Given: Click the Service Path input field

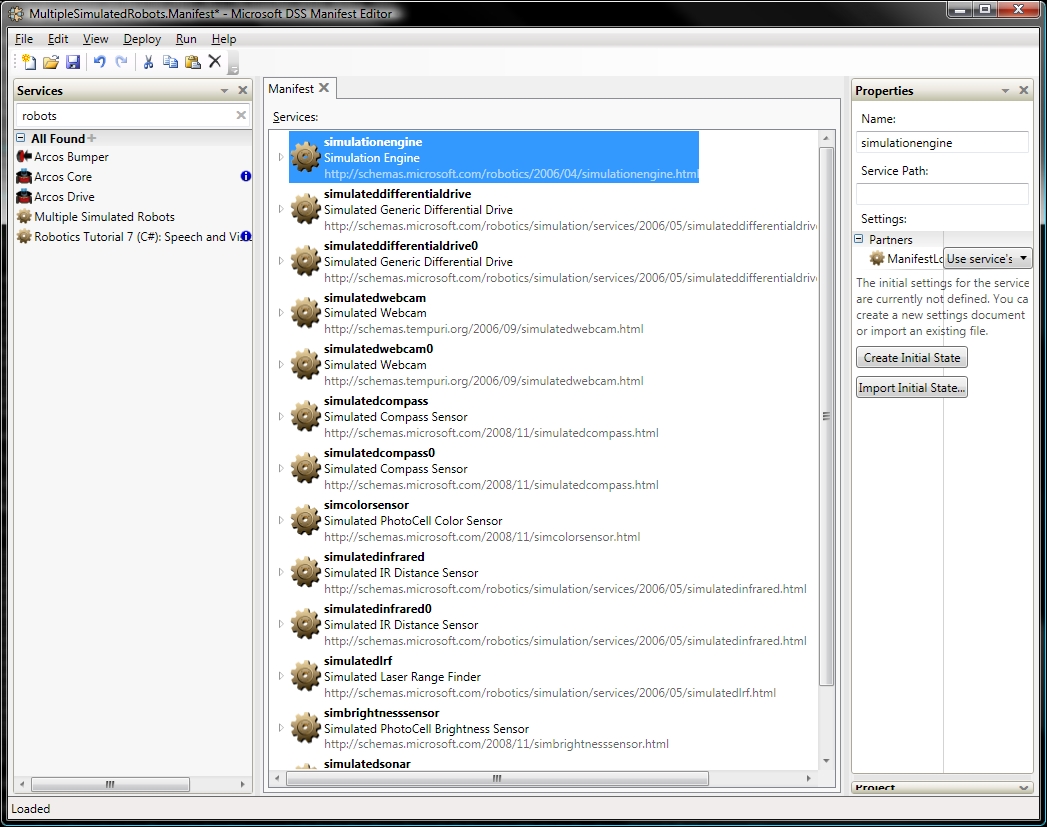Looking at the screenshot, I should pos(942,194).
